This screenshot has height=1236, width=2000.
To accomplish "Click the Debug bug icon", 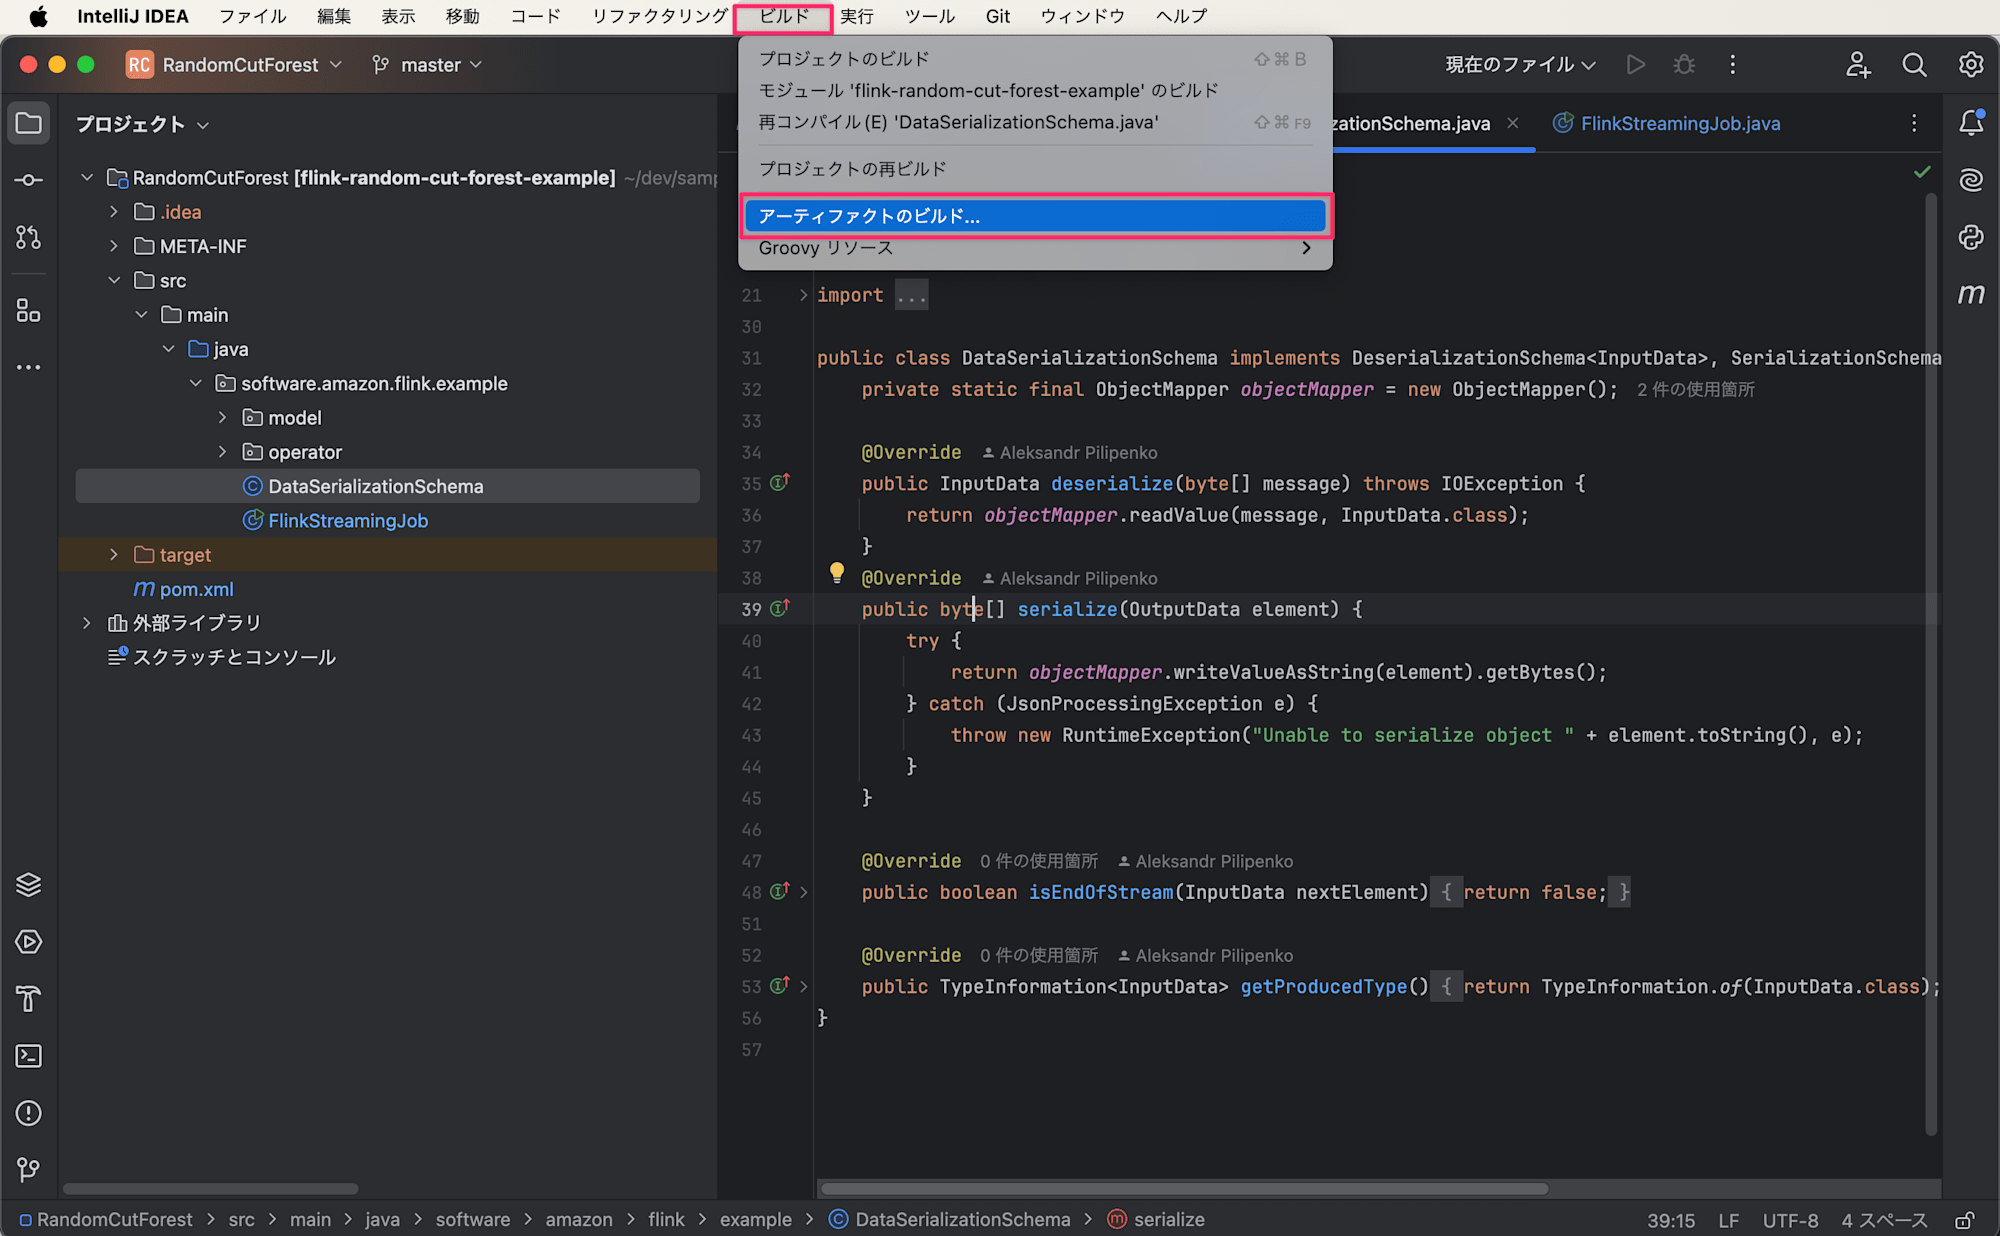I will (x=1684, y=65).
